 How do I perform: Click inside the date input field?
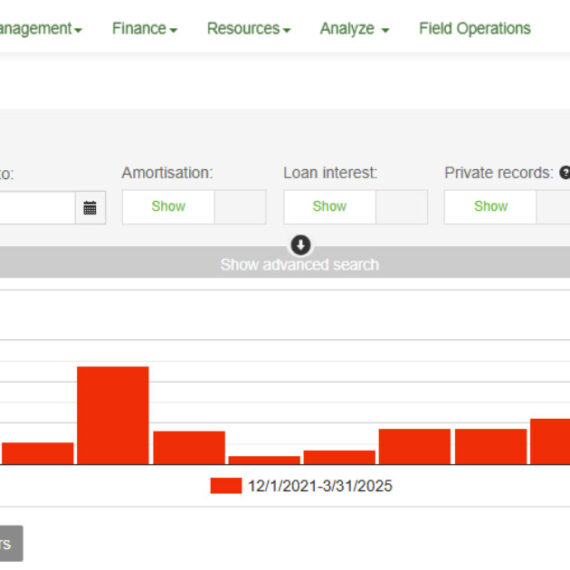37,208
